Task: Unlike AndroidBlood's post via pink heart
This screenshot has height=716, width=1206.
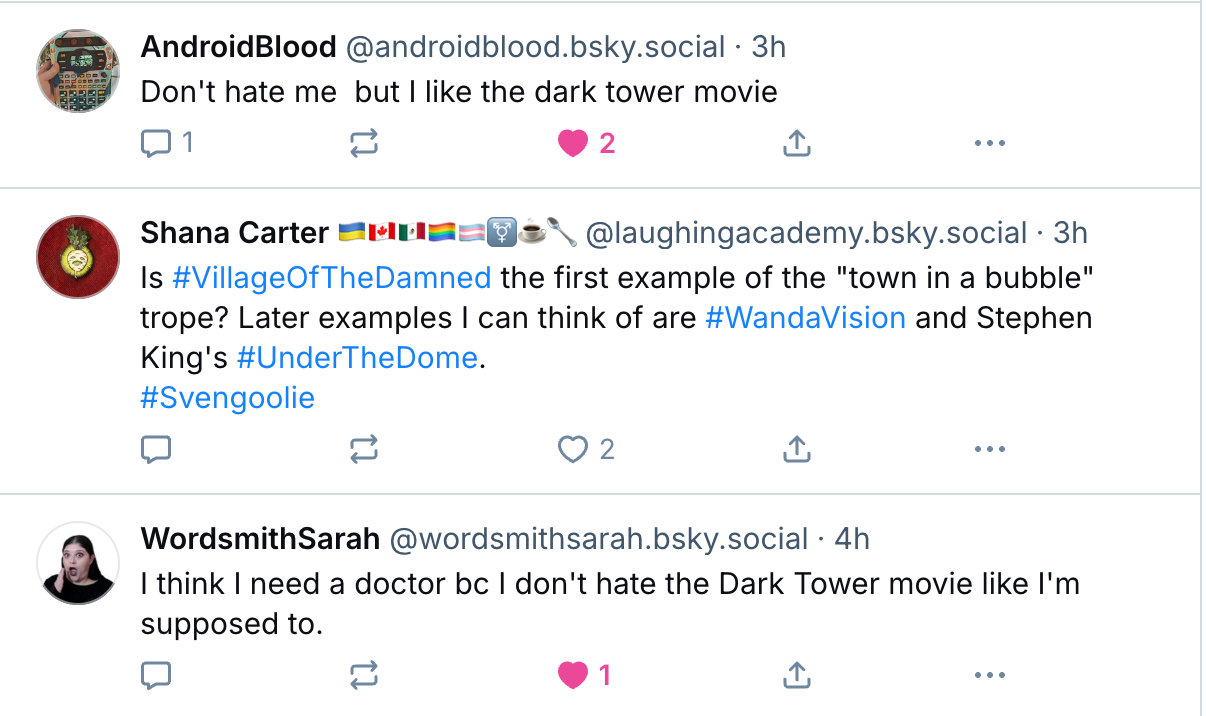Action: tap(573, 144)
